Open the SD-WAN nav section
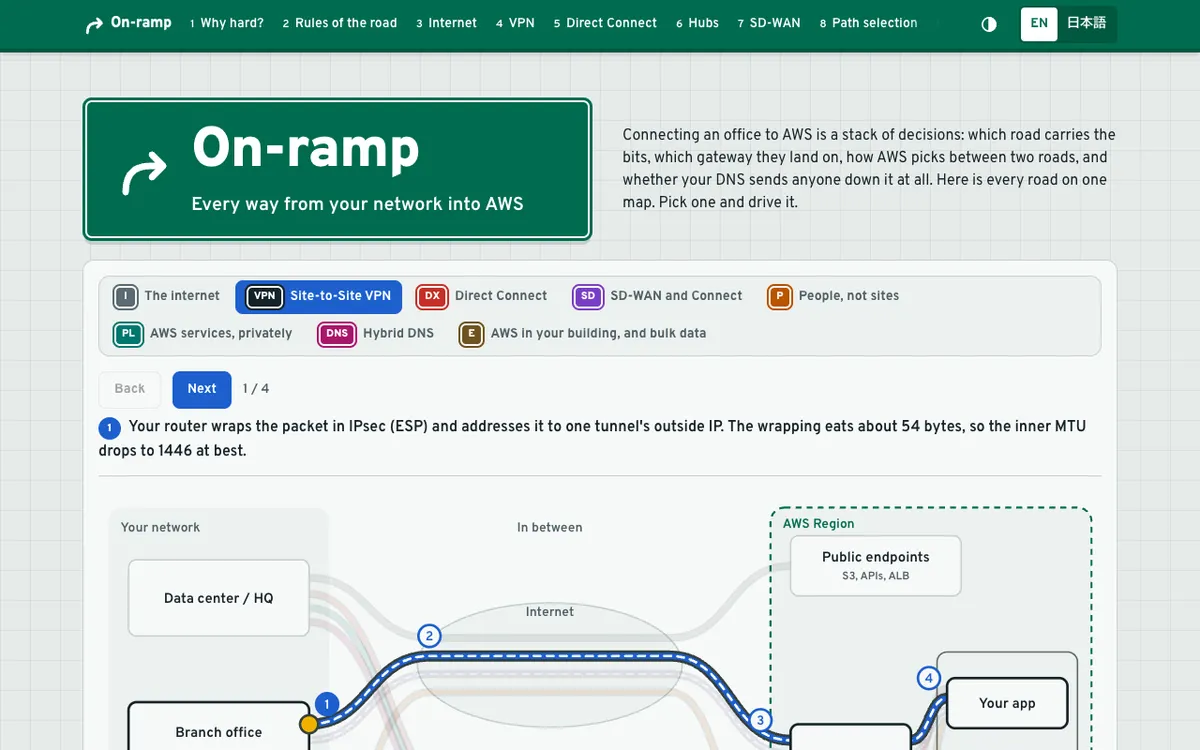Screen dimensions: 1200x750 tap(768, 23)
